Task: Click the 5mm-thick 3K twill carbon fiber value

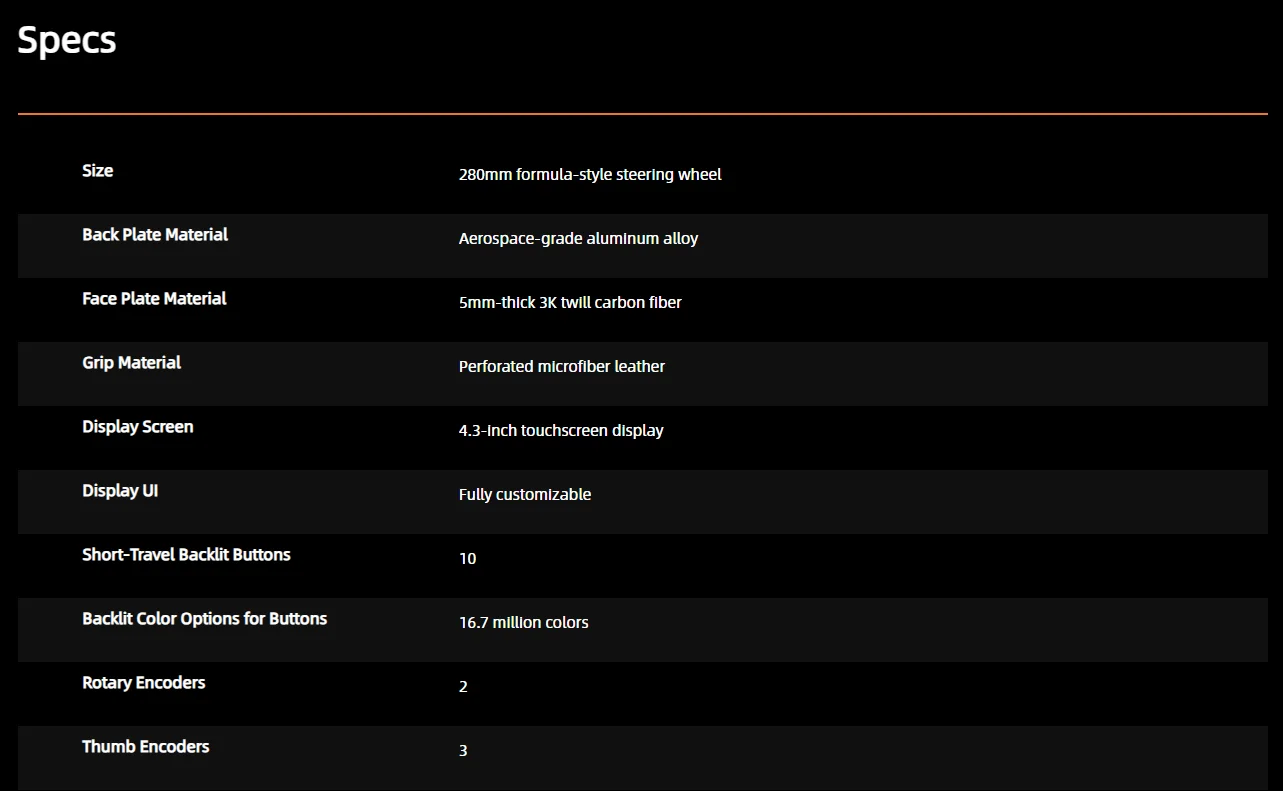Action: point(570,303)
